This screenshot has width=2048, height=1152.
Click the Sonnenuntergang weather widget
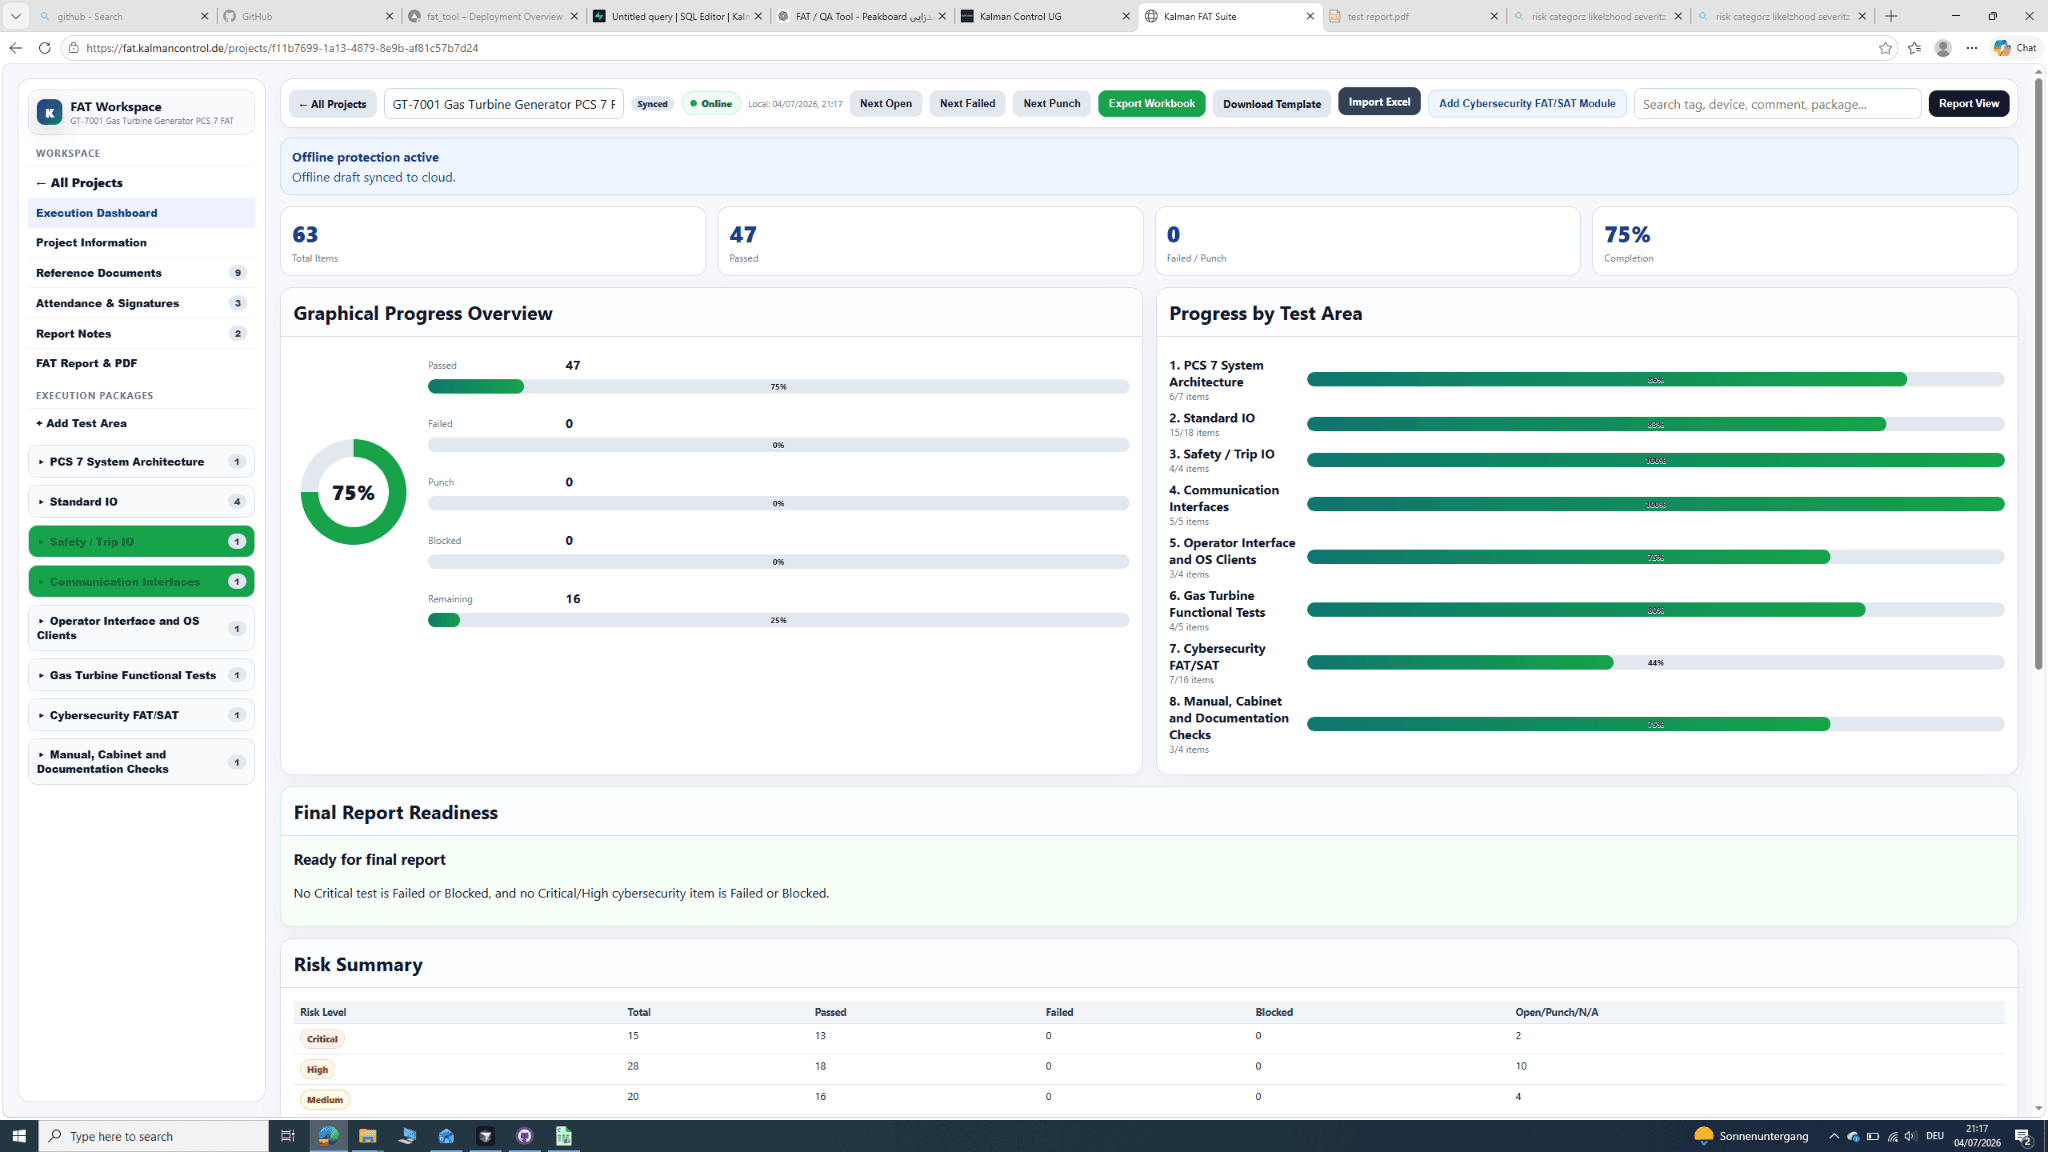tap(1751, 1136)
